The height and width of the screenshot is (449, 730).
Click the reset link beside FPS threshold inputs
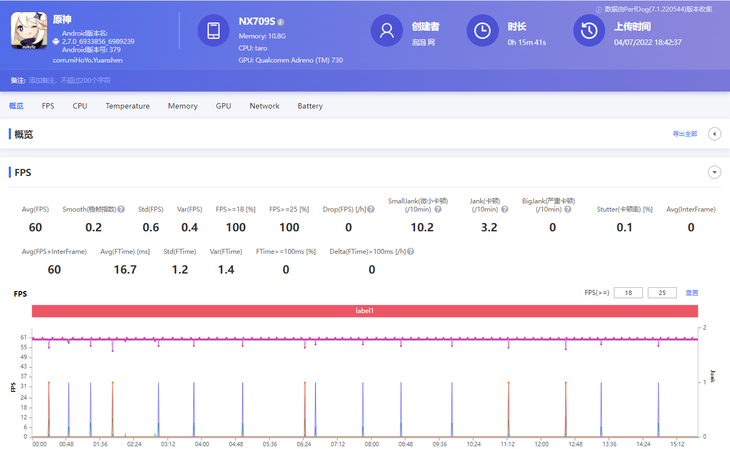(692, 293)
